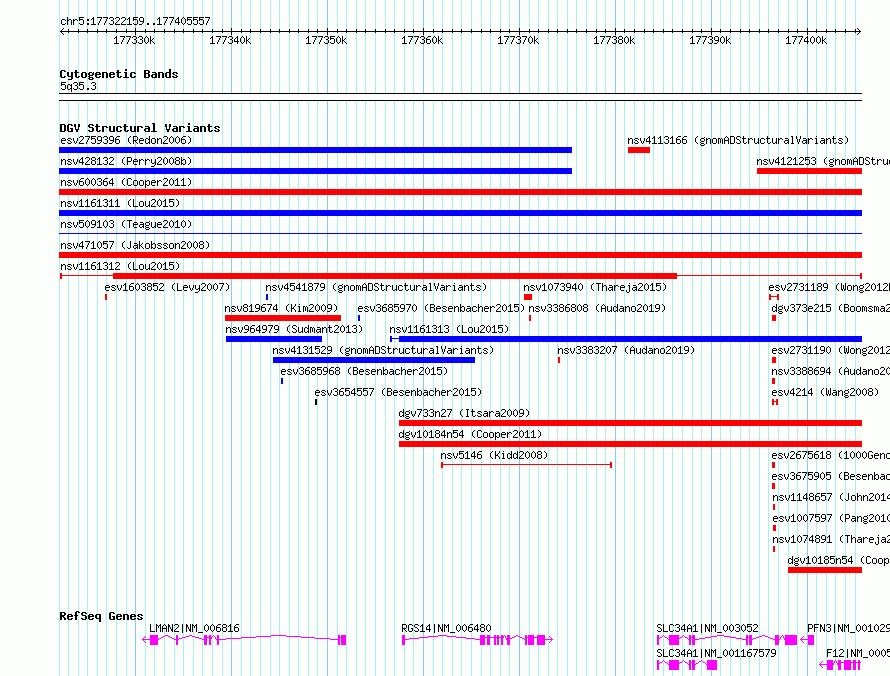
Task: Open esv4214 (Wang2008) label
Action: (825, 392)
